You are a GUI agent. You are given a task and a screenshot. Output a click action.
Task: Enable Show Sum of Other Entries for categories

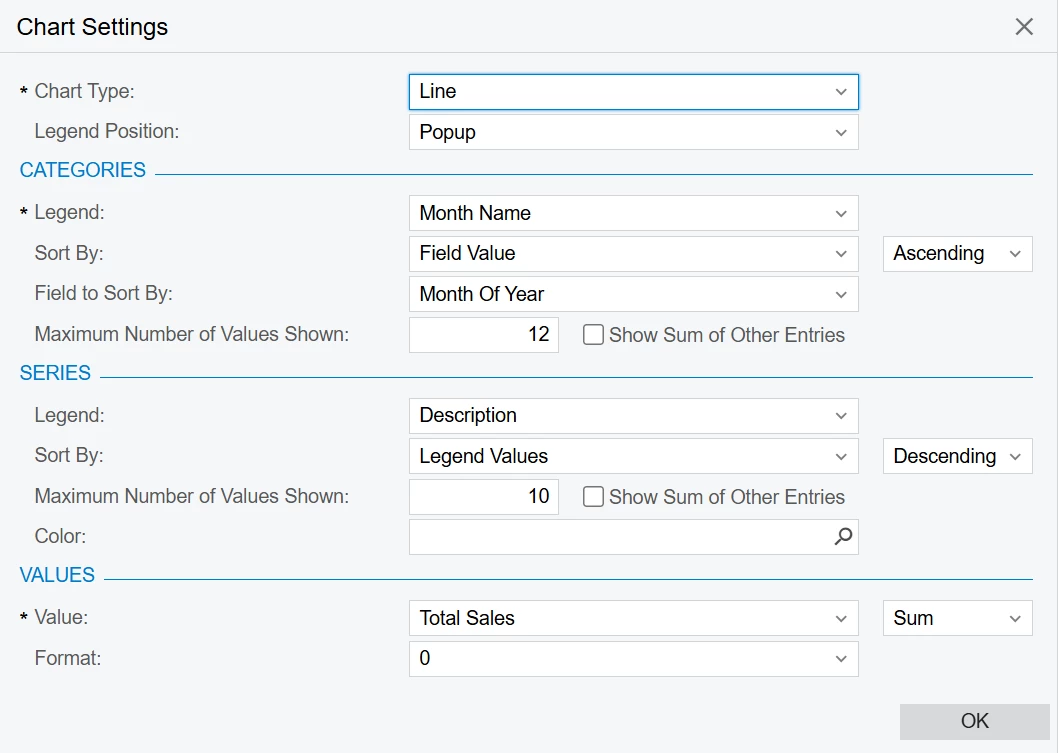[x=593, y=335]
